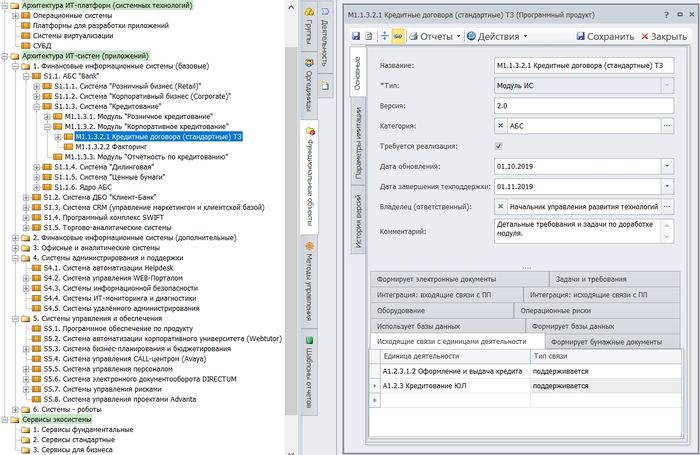Image resolution: width=700 pixels, height=455 pixels.
Task: Switch to История версий vertical tab
Action: tap(357, 225)
